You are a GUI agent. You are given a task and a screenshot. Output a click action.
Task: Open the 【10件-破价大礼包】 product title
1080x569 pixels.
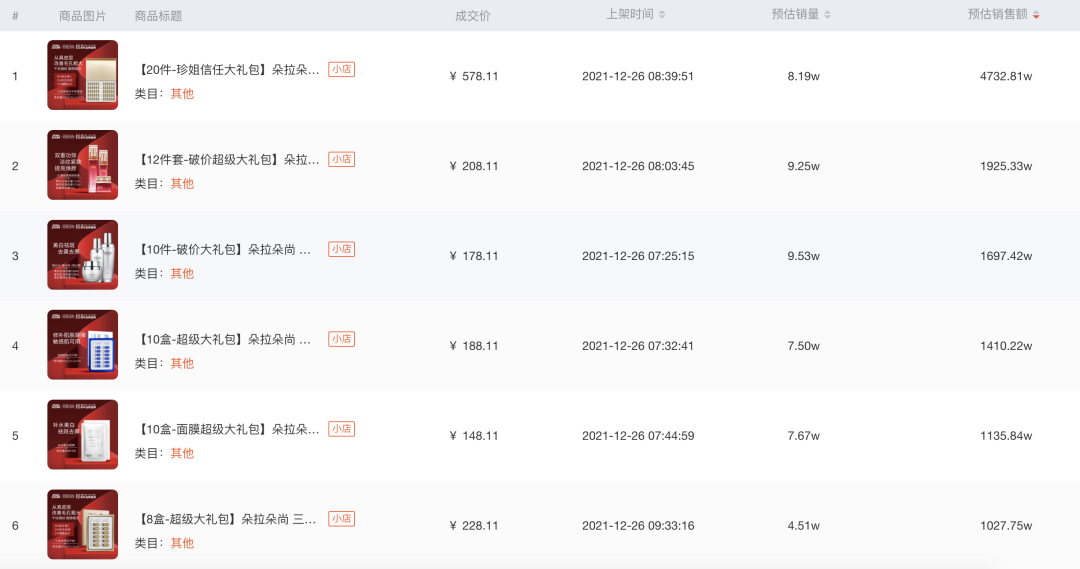click(x=223, y=249)
